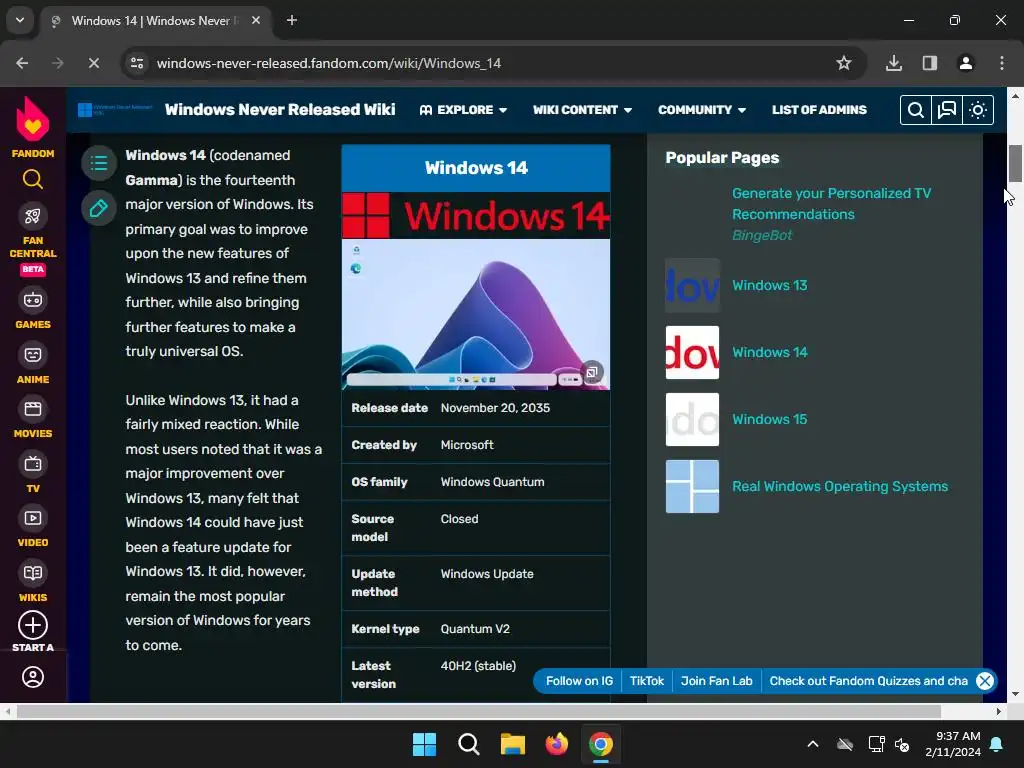
Task: Click the Real Windows Operating Systems thumbnail
Action: pos(692,487)
